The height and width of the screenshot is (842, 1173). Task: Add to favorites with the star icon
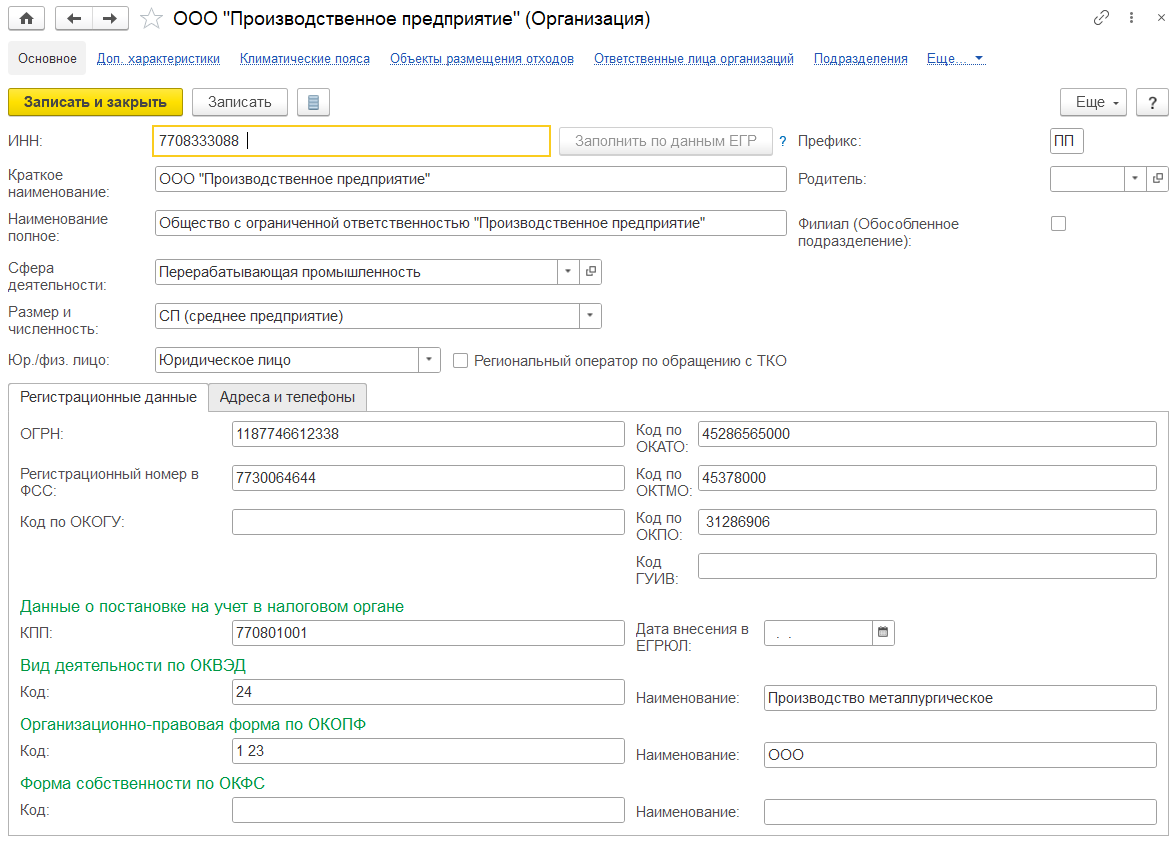pyautogui.click(x=151, y=18)
